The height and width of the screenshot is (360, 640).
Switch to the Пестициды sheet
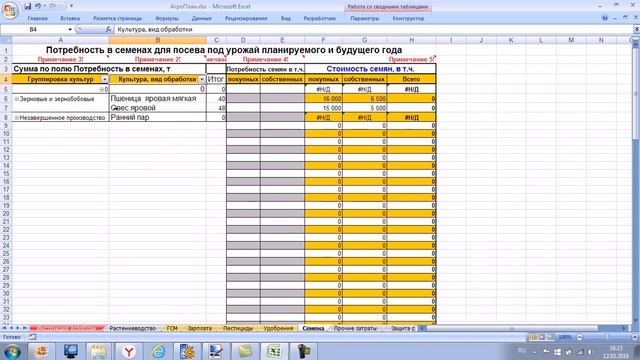tap(238, 328)
